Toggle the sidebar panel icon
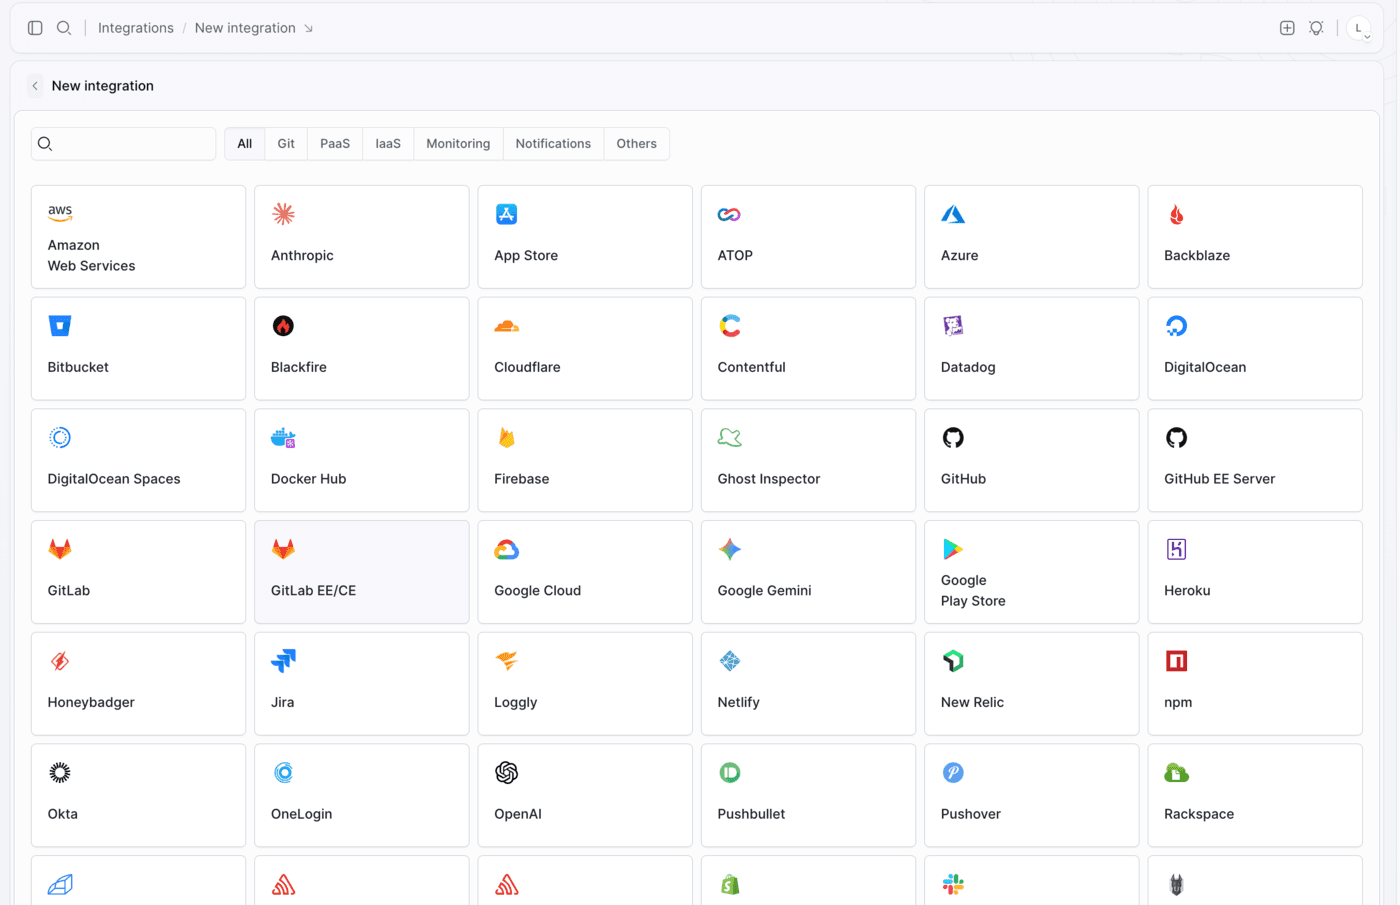Image resolution: width=1400 pixels, height=905 pixels. (35, 28)
